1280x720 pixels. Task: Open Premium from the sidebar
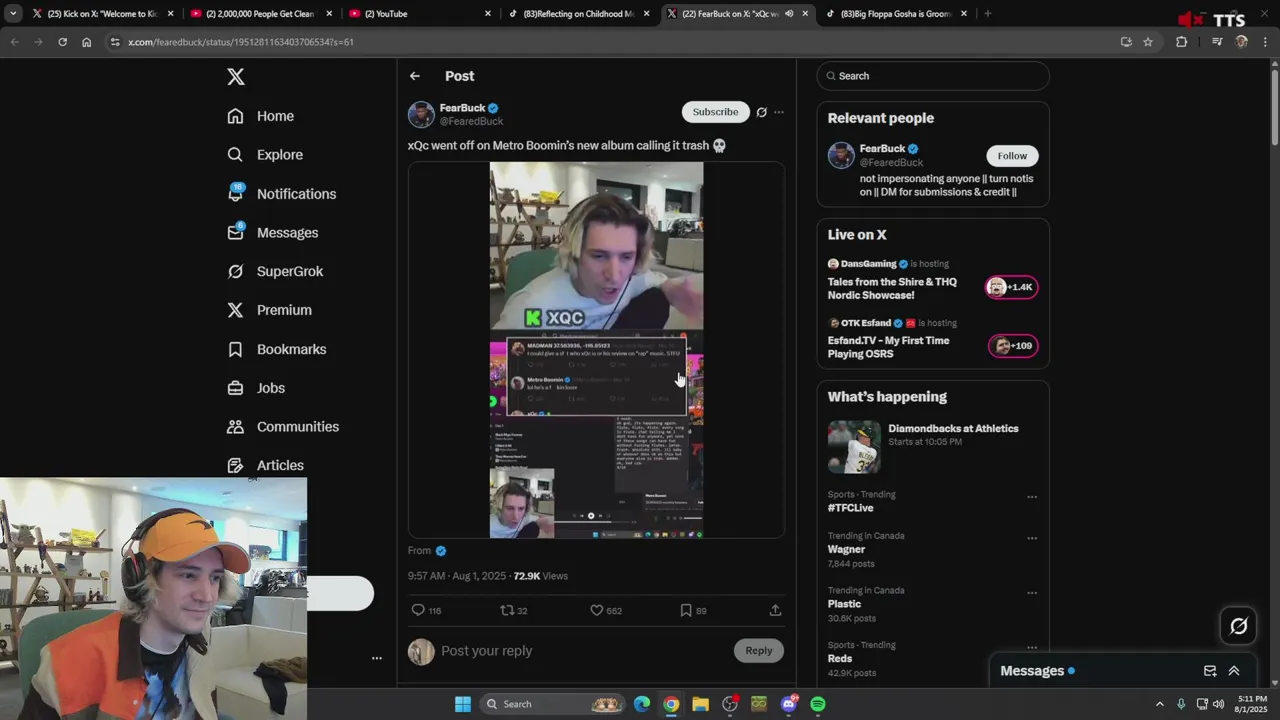tap(270, 310)
